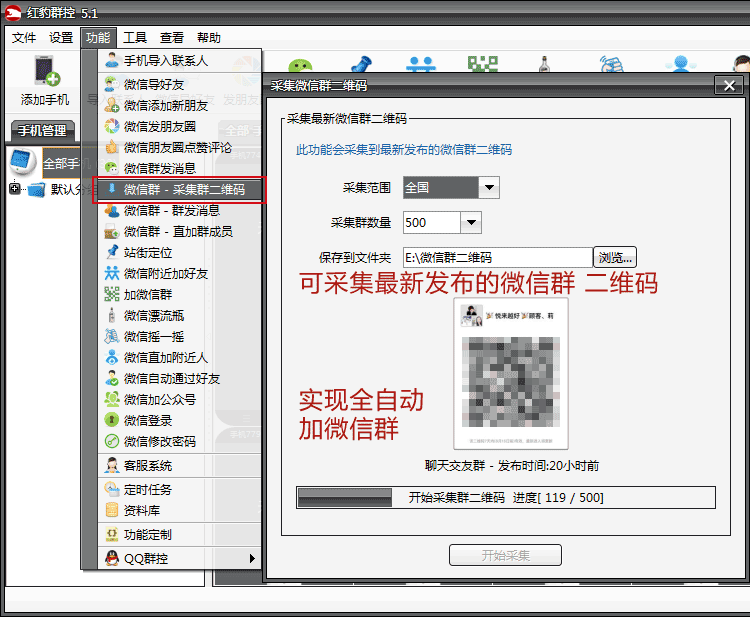The image size is (750, 617).
Task: Click the 此功能会采集到最新发布的微信群二维码 text
Action: [404, 150]
